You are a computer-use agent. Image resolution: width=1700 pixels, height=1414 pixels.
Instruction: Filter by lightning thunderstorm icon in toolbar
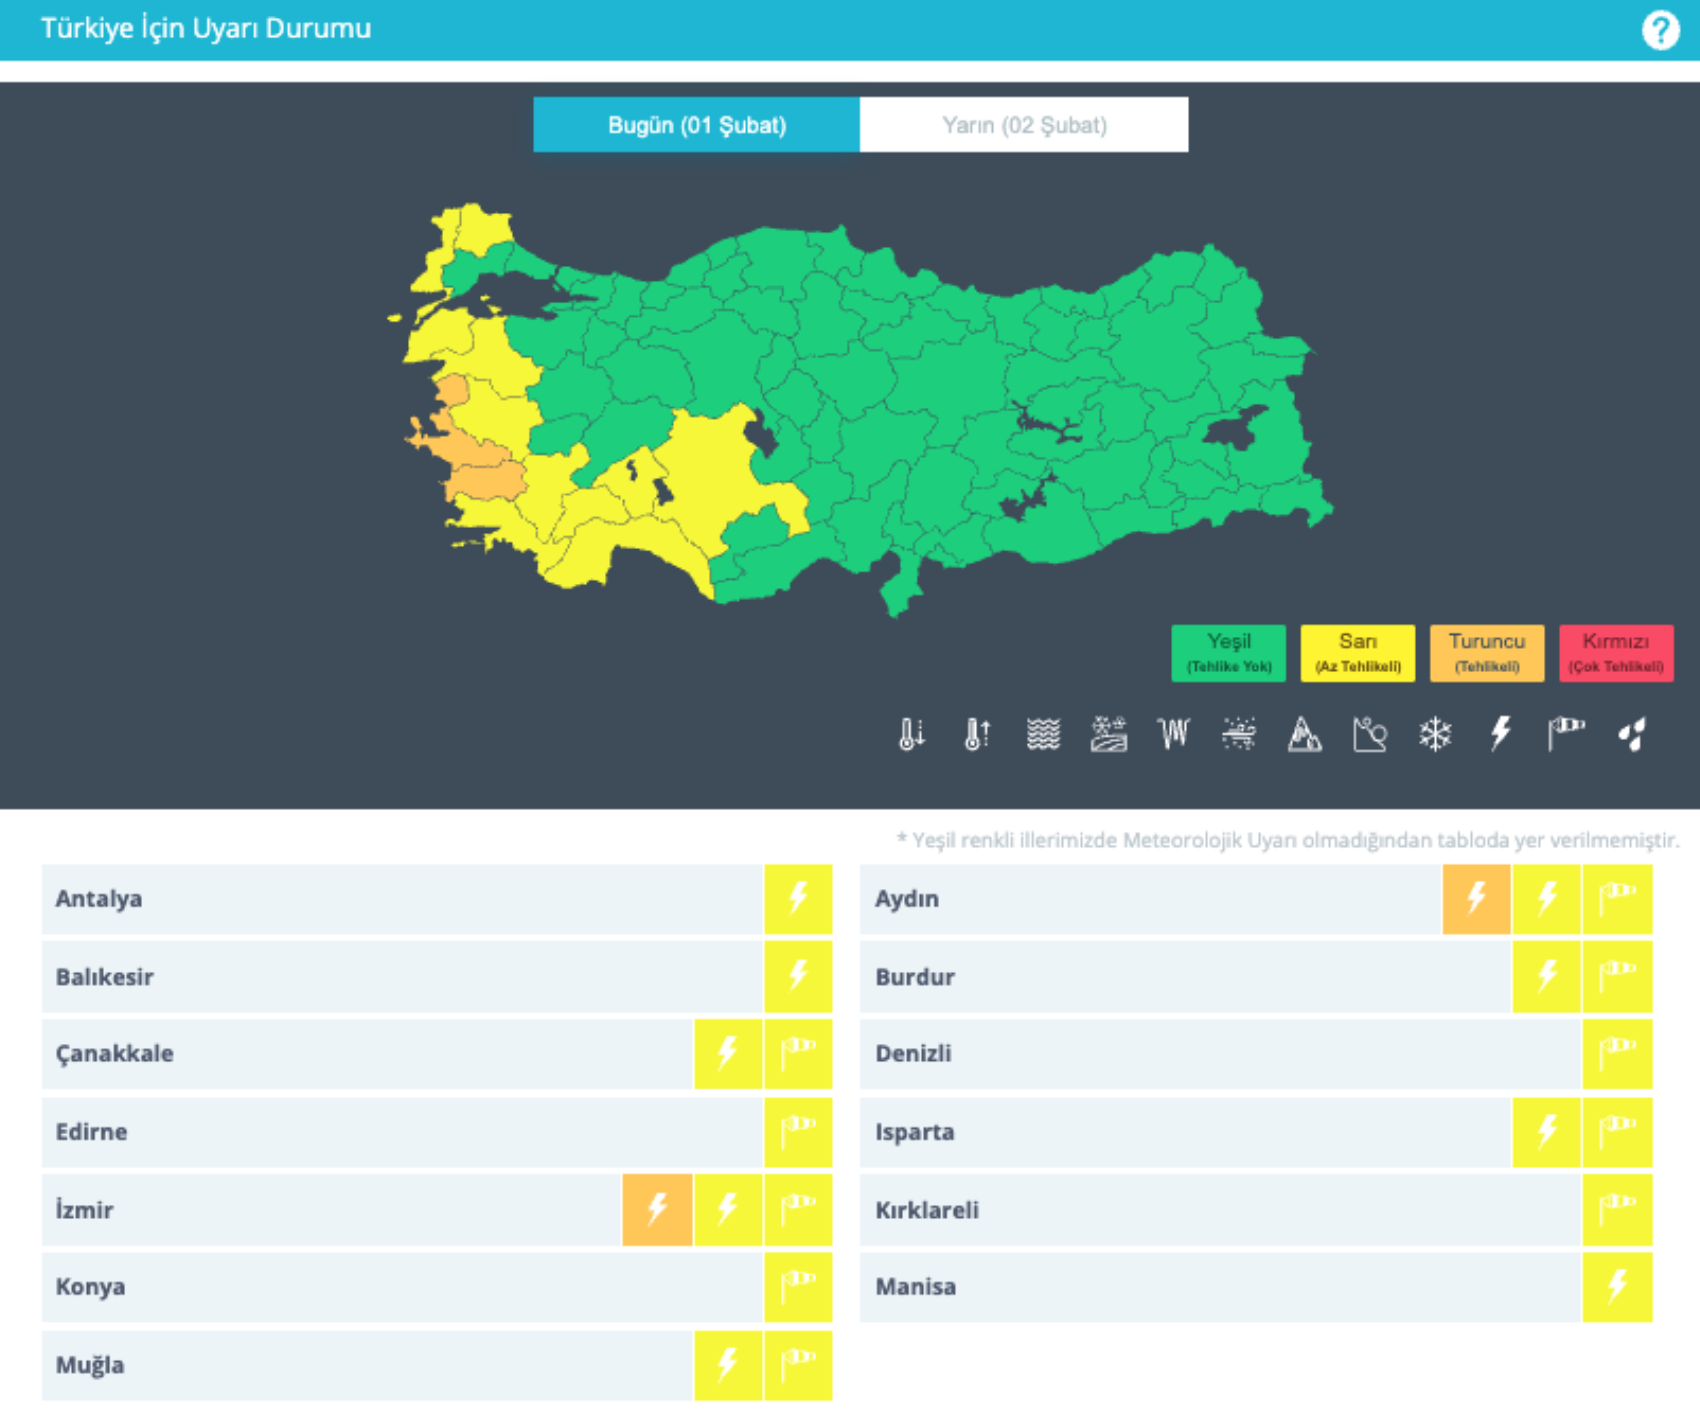[x=1500, y=734]
